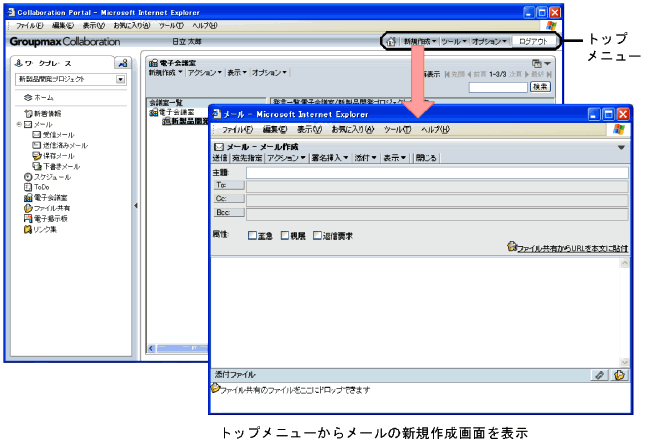Click the paperclip attach icon in attachment bar
Viewport: 666px width, 448px height.
coord(599,375)
